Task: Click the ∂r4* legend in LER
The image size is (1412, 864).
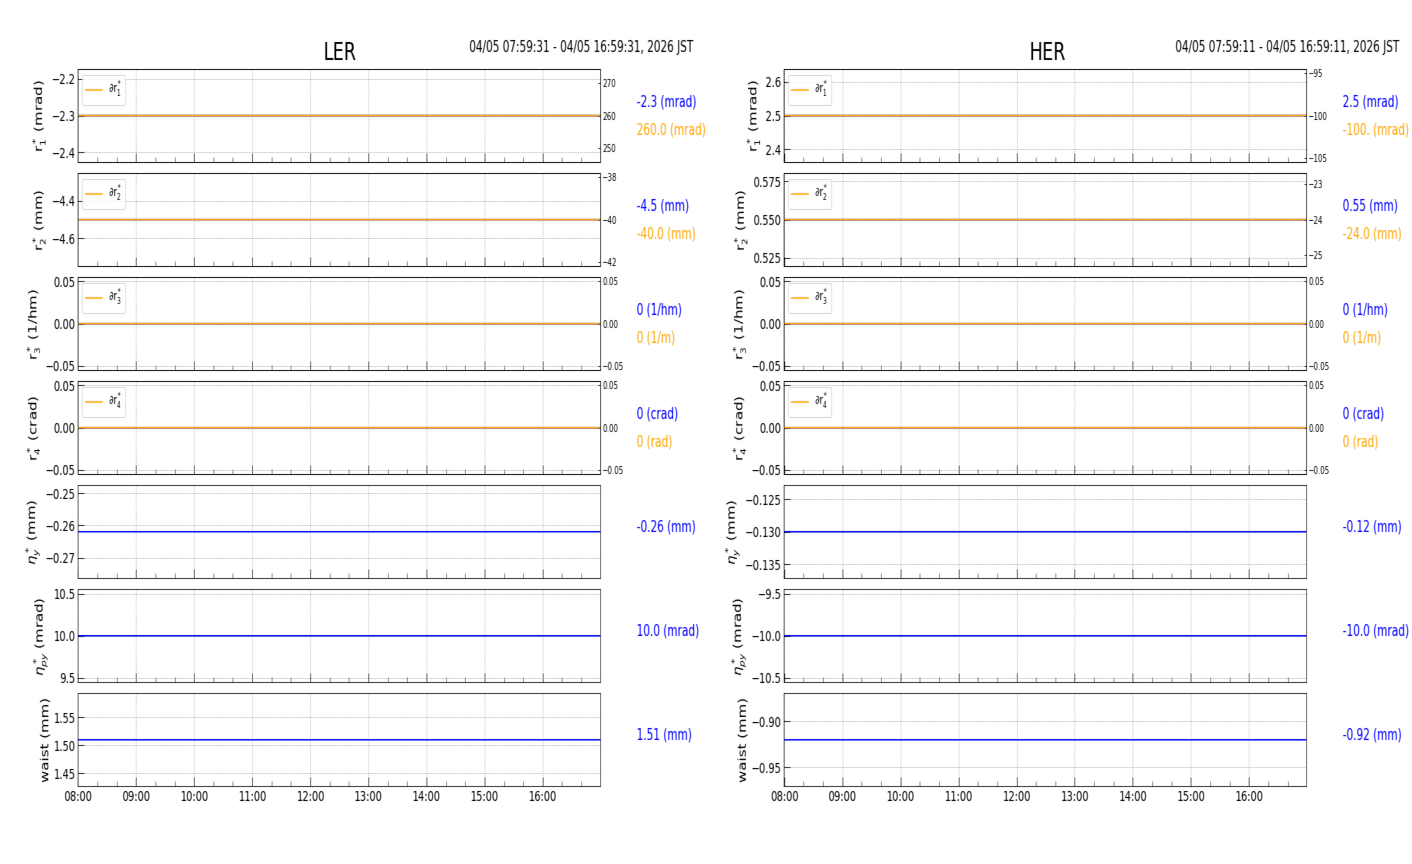Action: coord(104,402)
